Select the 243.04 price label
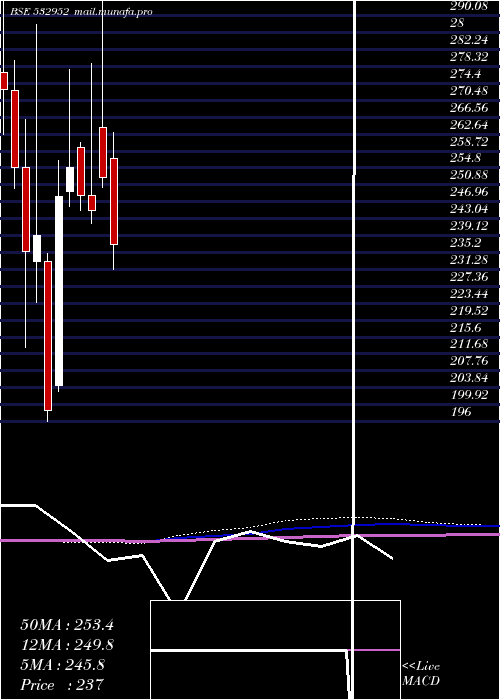Screen dimensions: 500x700 [468, 209]
